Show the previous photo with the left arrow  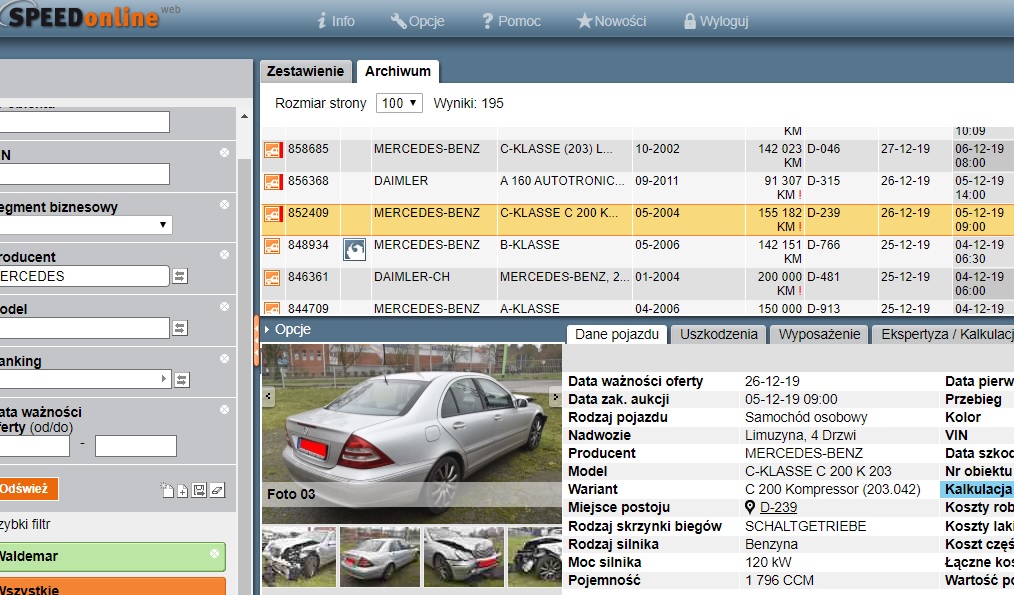click(268, 397)
